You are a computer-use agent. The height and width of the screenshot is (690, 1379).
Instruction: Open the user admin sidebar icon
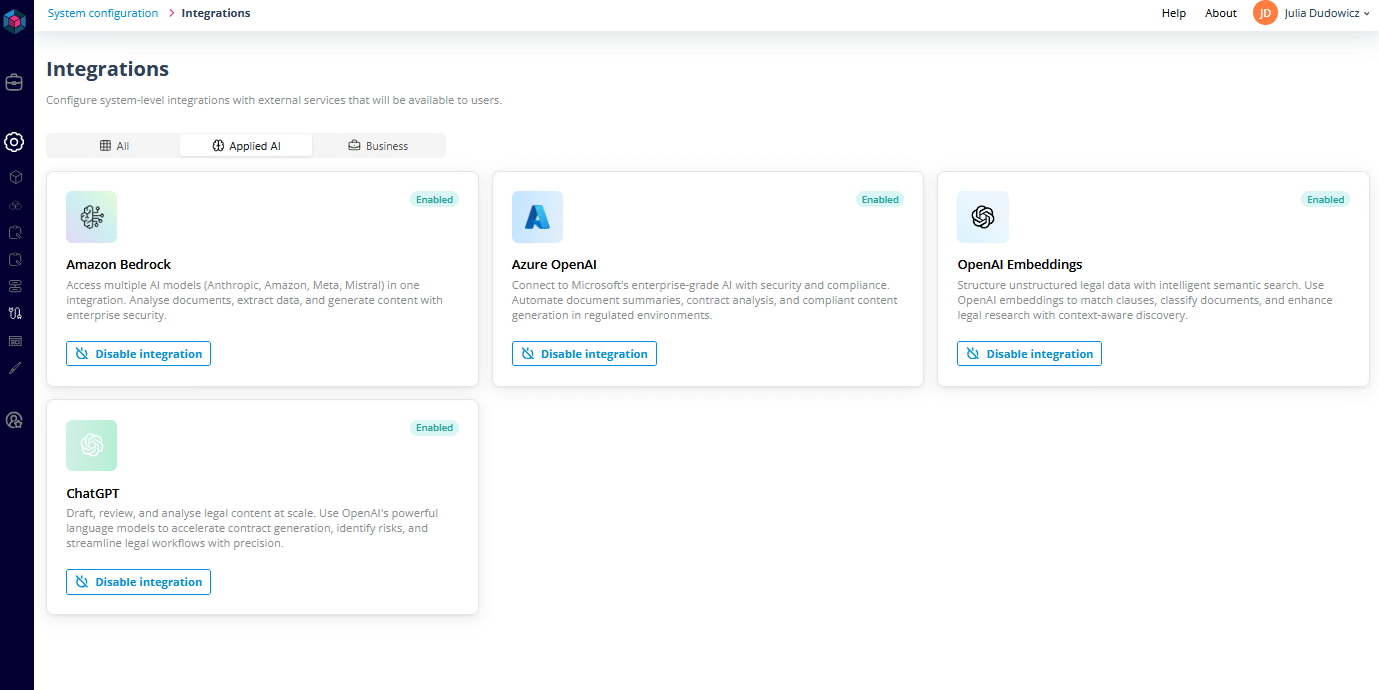click(14, 420)
